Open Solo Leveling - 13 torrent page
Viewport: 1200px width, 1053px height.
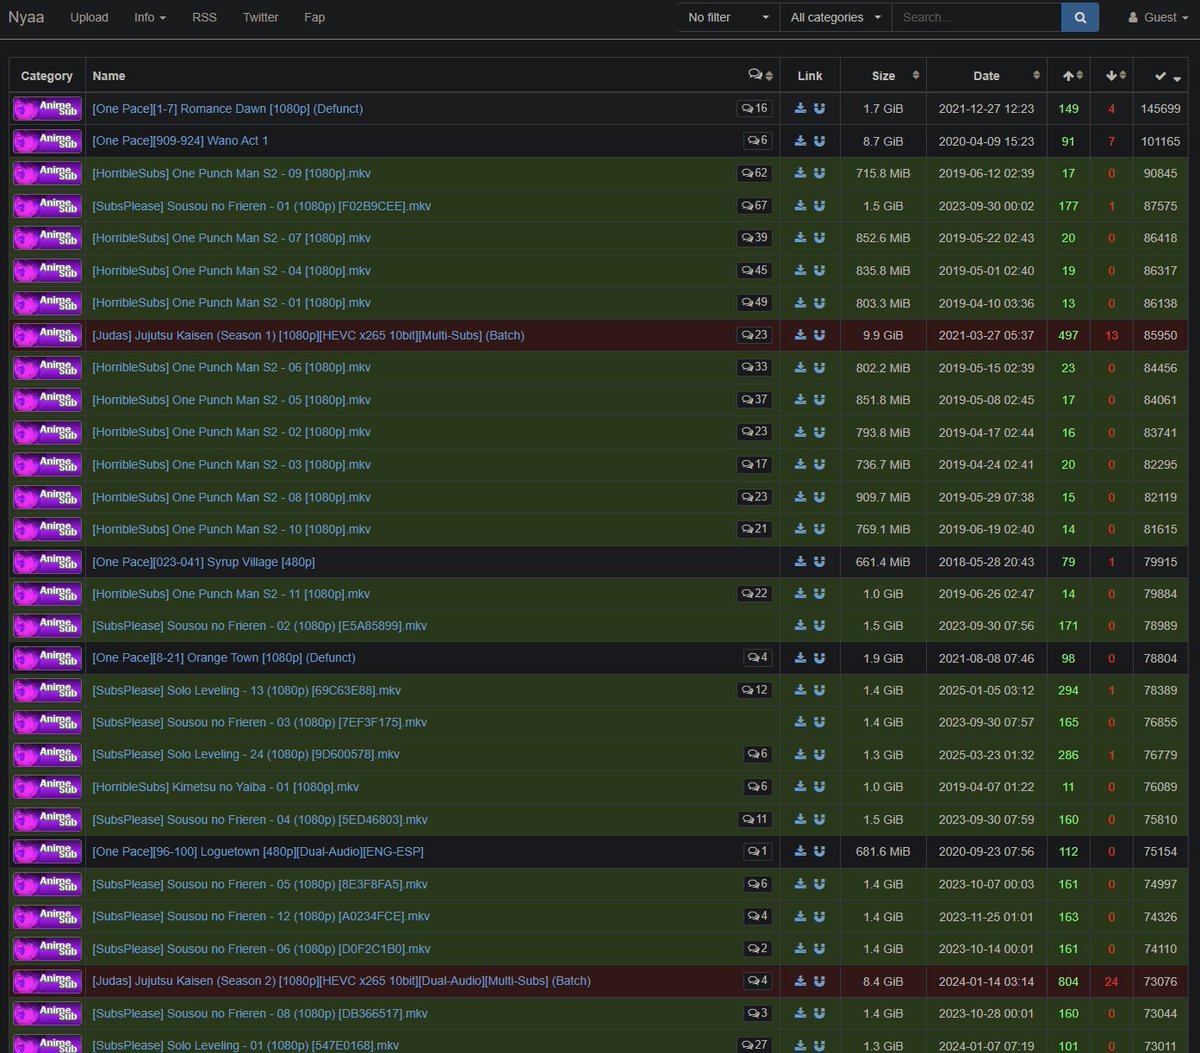click(x=246, y=690)
